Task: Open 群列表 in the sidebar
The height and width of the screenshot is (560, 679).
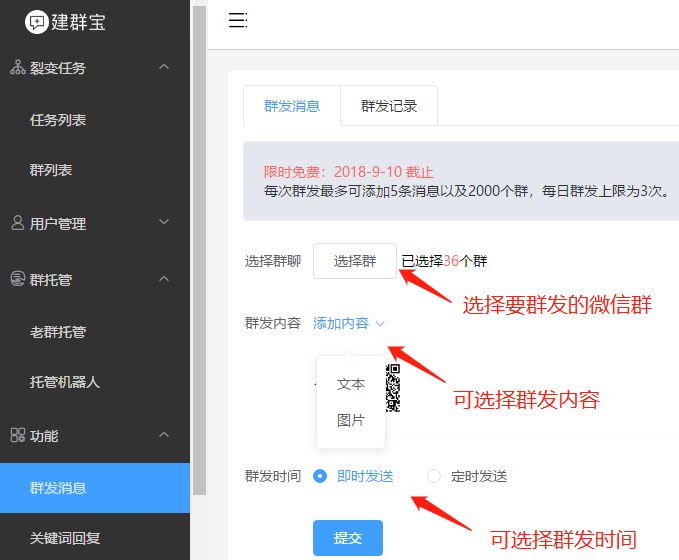Action: coord(95,170)
